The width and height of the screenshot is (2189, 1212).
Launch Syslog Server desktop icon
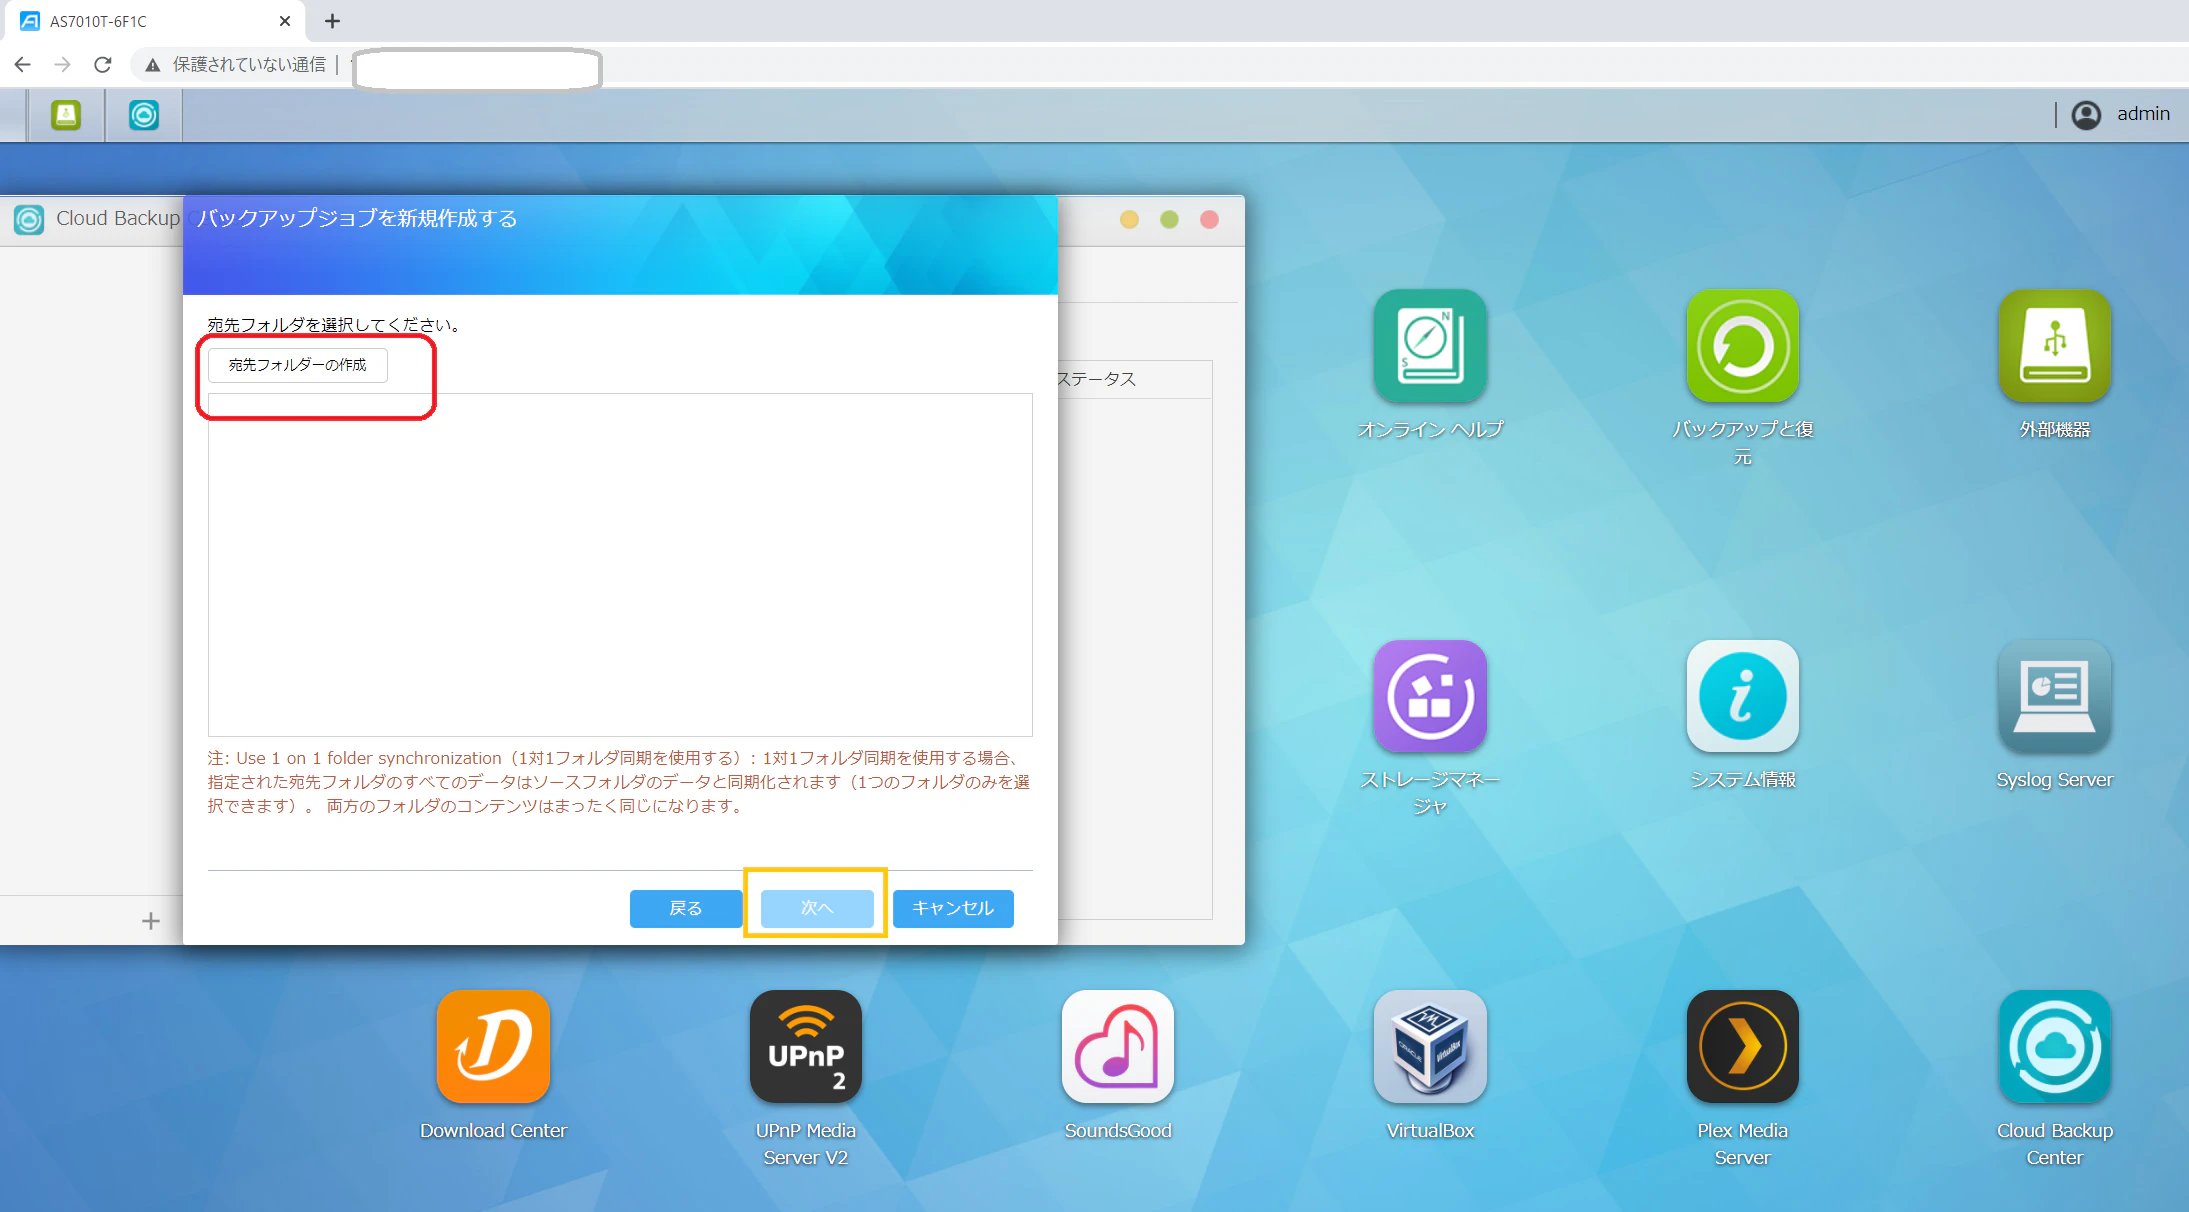coord(2054,696)
